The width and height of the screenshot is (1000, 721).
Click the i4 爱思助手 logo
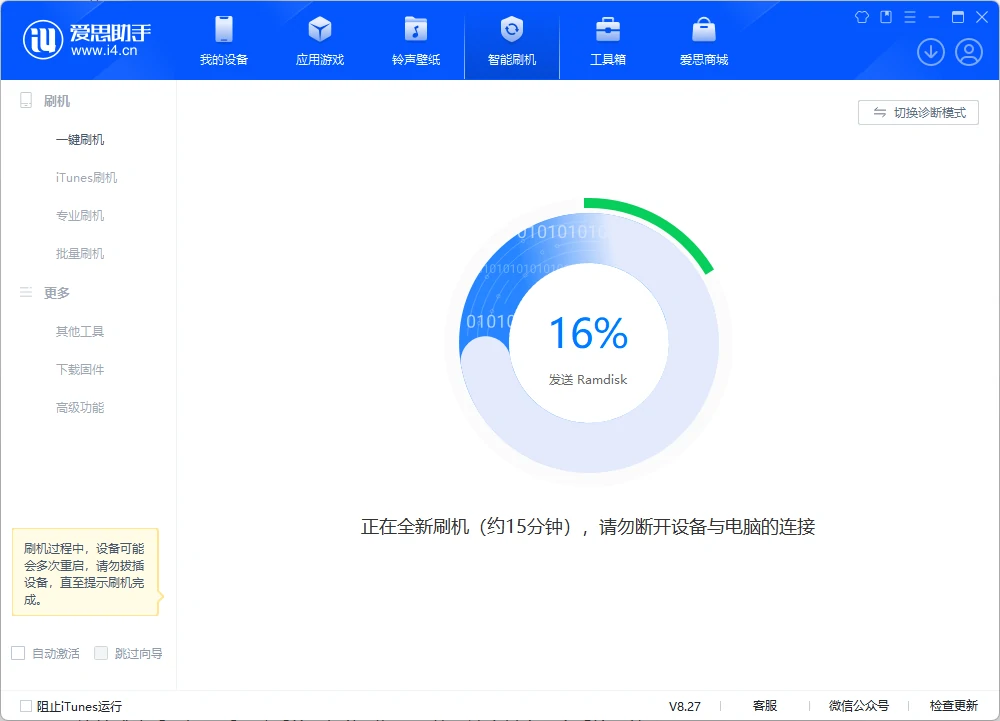87,40
